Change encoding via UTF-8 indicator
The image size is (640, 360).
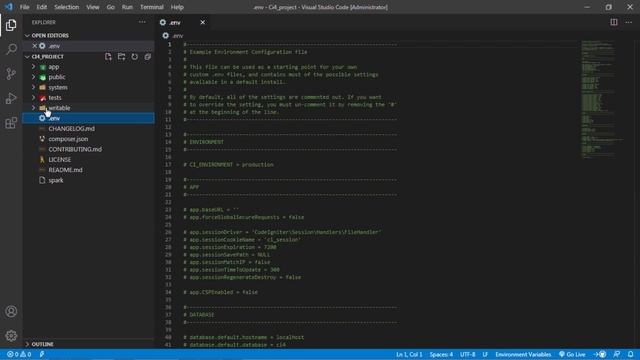click(x=467, y=354)
